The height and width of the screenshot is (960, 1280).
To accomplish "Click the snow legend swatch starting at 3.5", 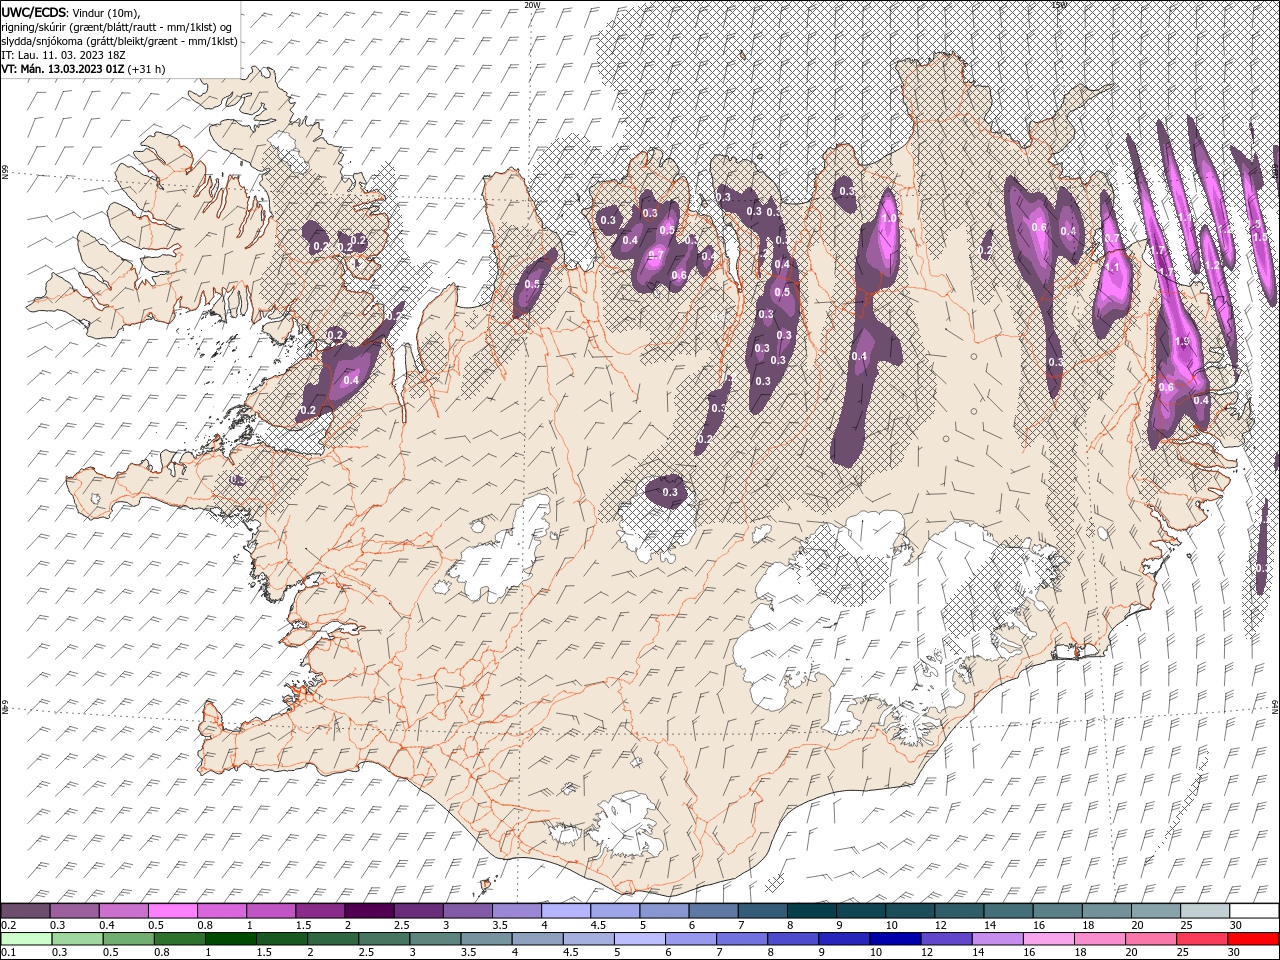I will [516, 910].
